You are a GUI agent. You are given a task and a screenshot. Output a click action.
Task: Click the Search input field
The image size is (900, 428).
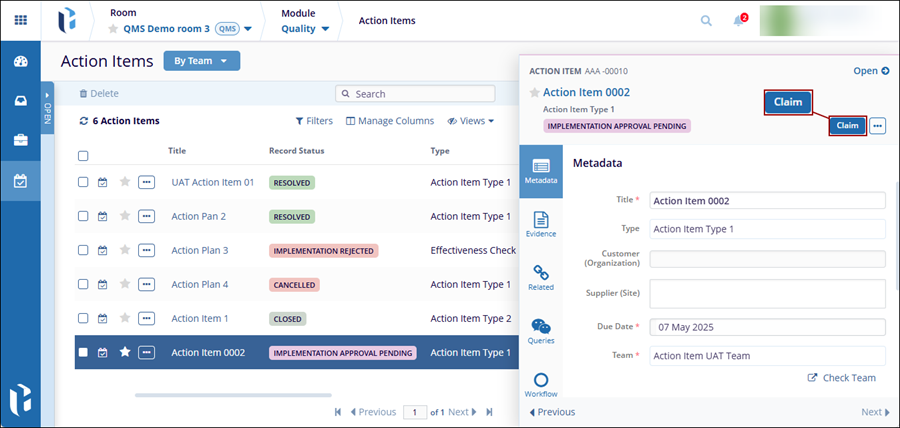tap(422, 93)
